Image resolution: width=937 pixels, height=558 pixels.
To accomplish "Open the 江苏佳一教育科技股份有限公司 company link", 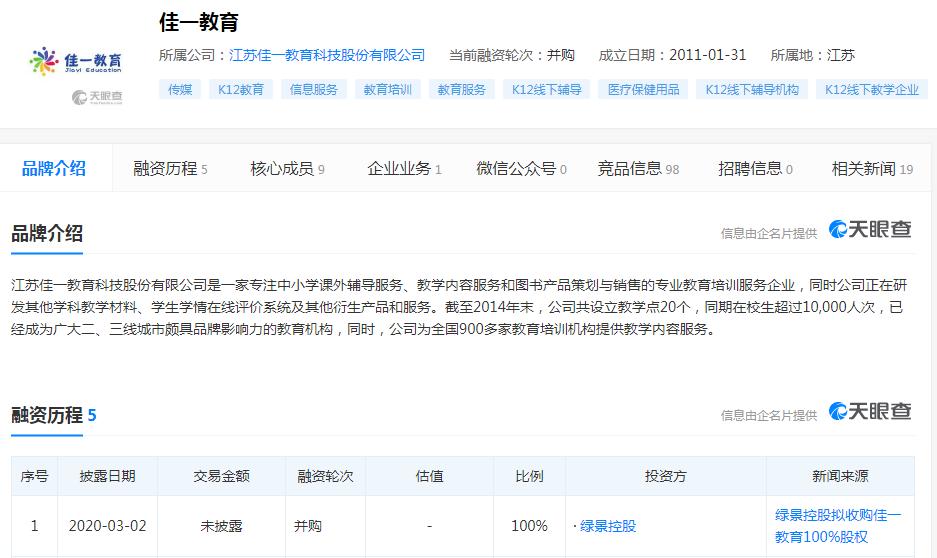I will [327, 56].
